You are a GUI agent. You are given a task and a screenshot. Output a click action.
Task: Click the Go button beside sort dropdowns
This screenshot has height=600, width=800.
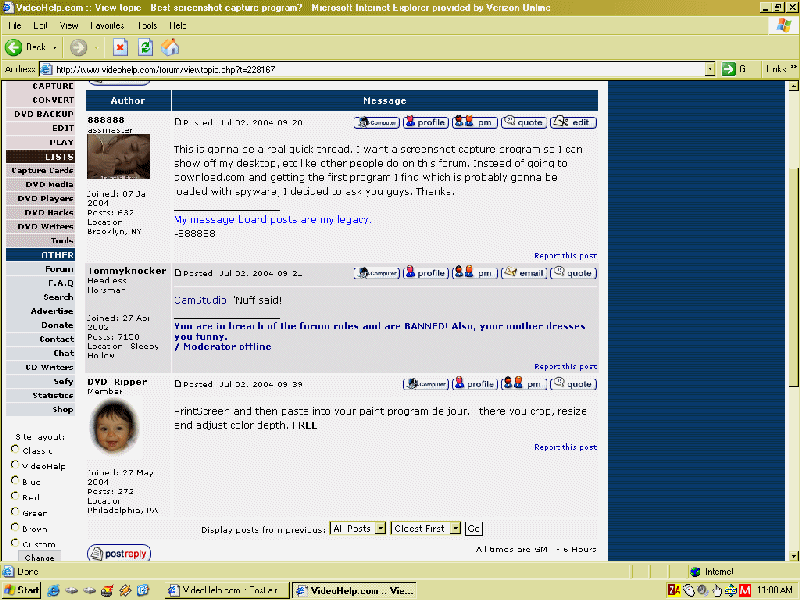coord(473,529)
